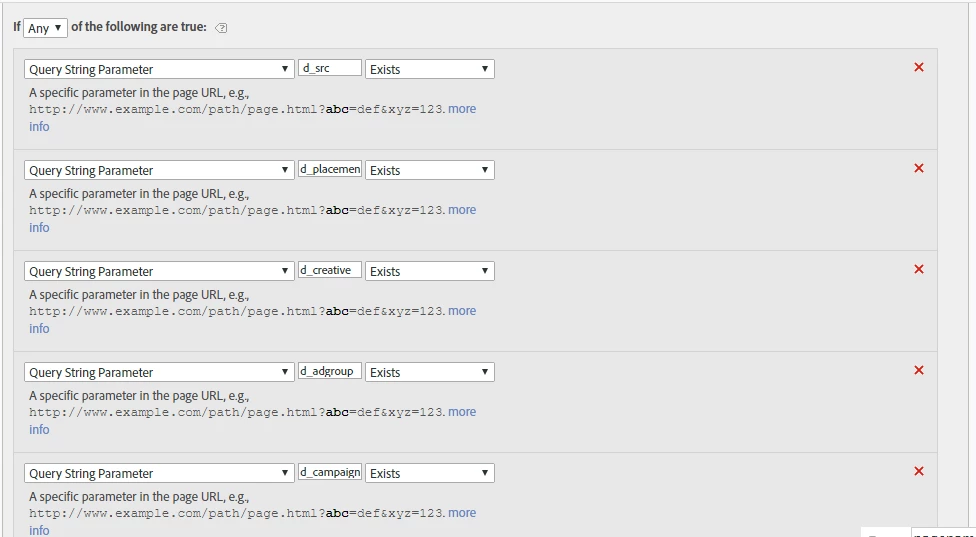Remove the d_src condition with red X
Image resolution: width=976 pixels, height=537 pixels.
pos(919,67)
